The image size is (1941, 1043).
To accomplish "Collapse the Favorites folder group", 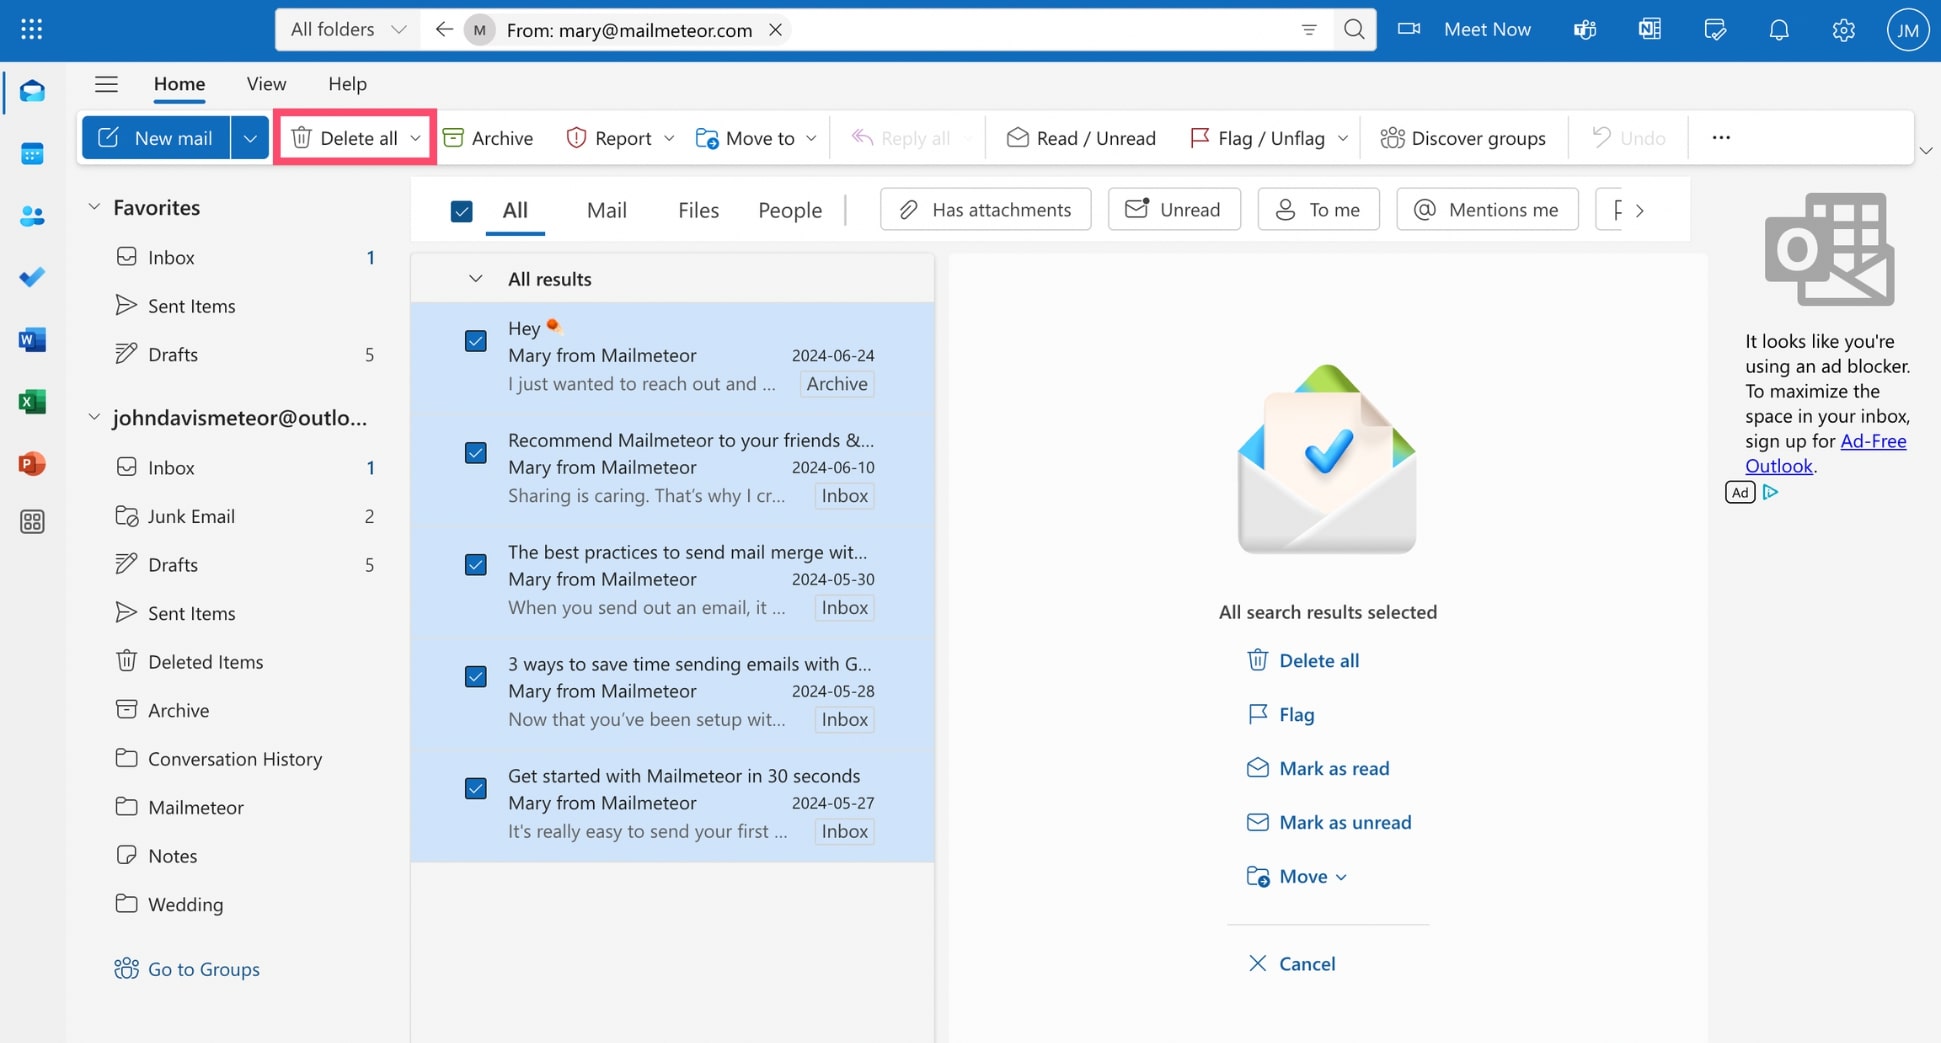I will click(x=94, y=207).
